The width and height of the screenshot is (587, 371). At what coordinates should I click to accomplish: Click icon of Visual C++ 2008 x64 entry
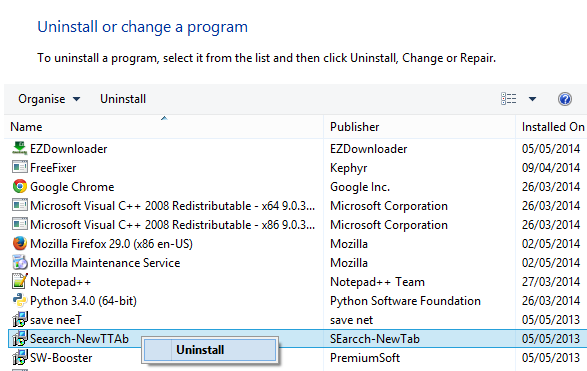19,205
